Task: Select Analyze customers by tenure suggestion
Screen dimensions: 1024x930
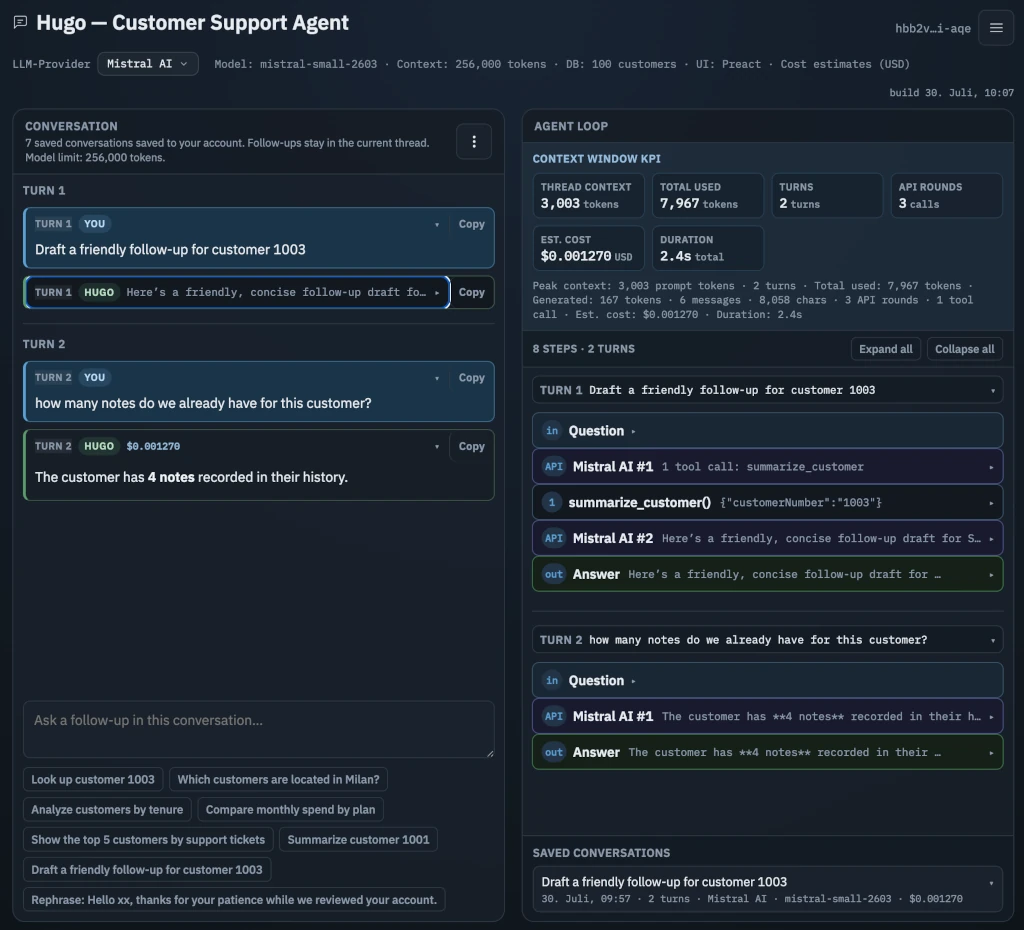Action: click(107, 809)
